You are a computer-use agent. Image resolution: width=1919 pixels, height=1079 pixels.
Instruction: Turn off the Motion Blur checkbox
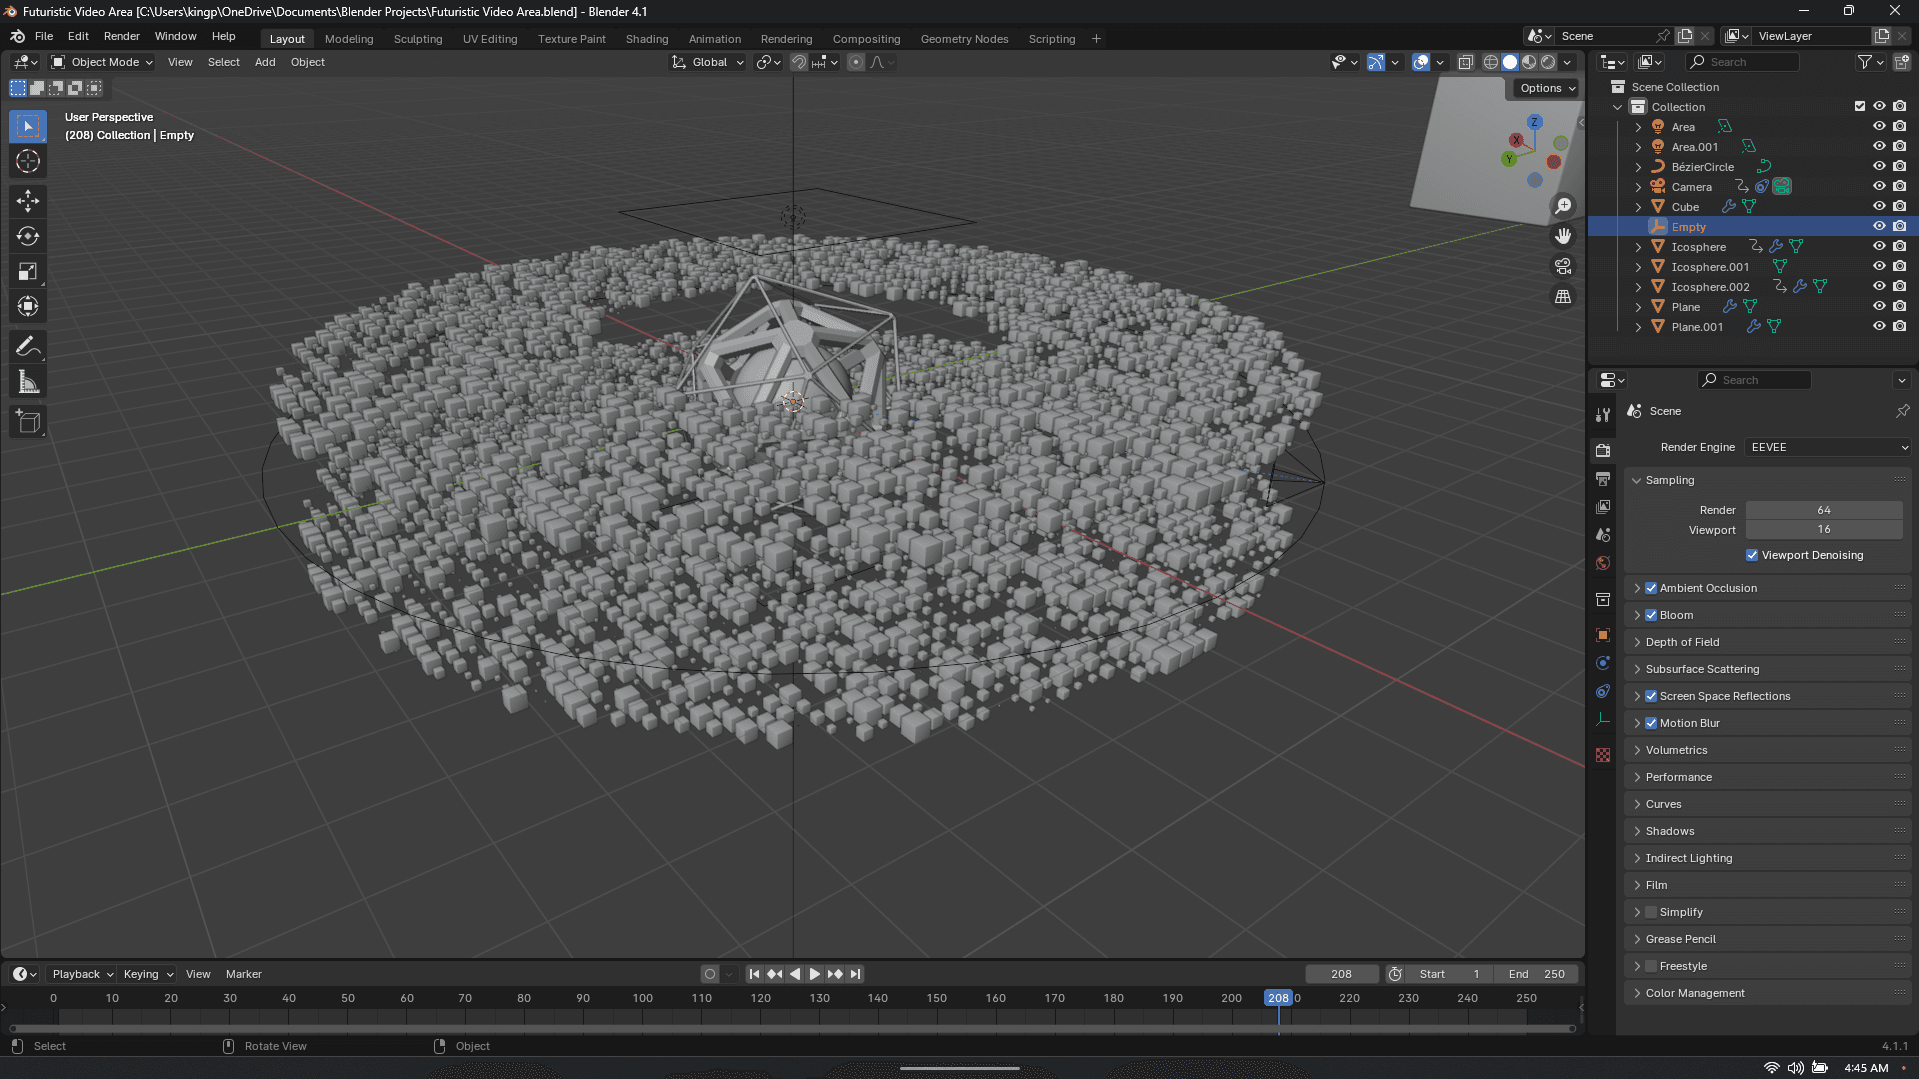coord(1651,724)
